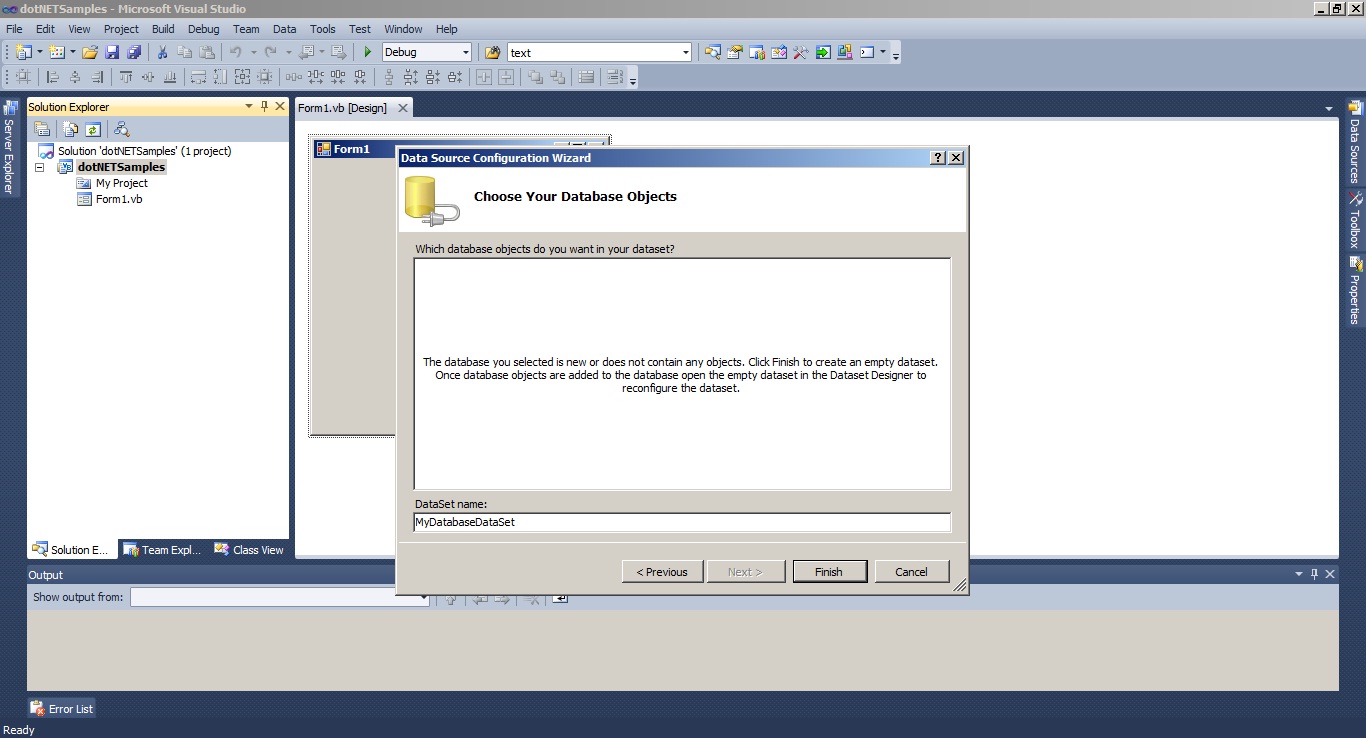Open the View Class Diagram icon
The height and width of the screenshot is (738, 1366).
click(122, 128)
